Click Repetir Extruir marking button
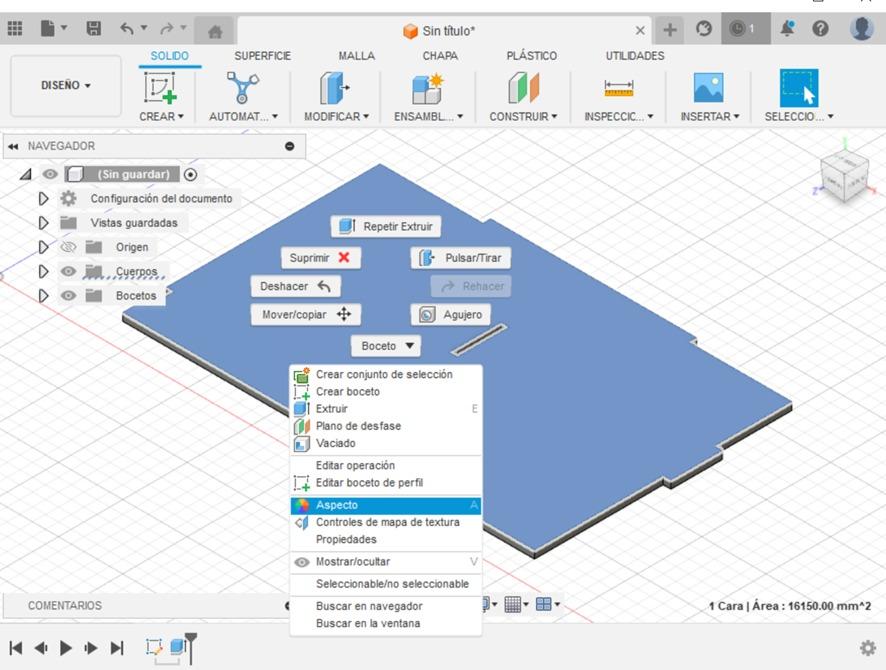The image size is (886, 670). pos(386,227)
